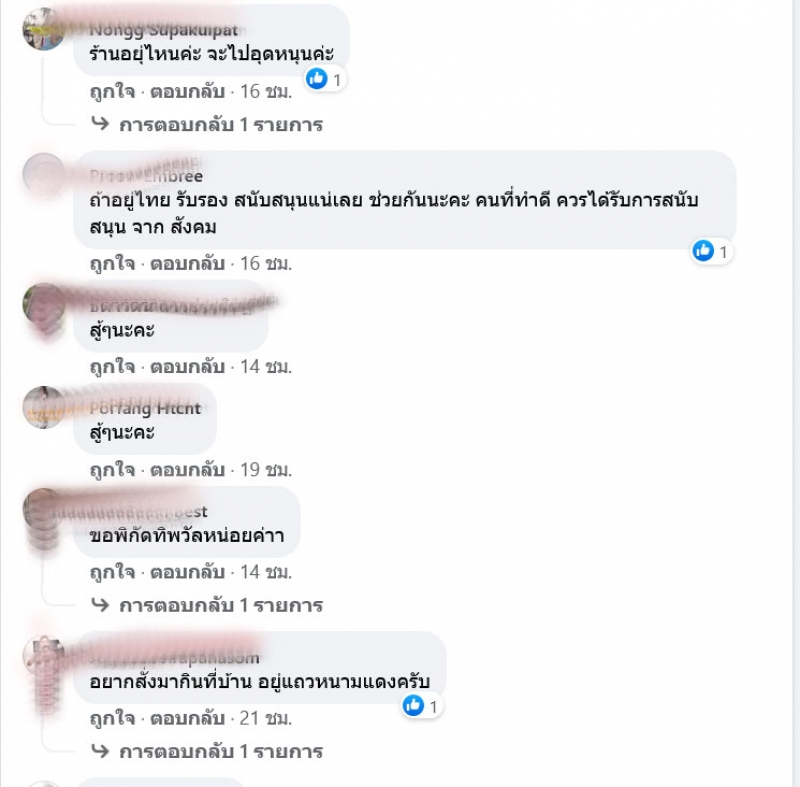Like the first "สู้ๆนะคะ" comment posted 14 ชม.
This screenshot has width=800, height=787.
(x=112, y=367)
